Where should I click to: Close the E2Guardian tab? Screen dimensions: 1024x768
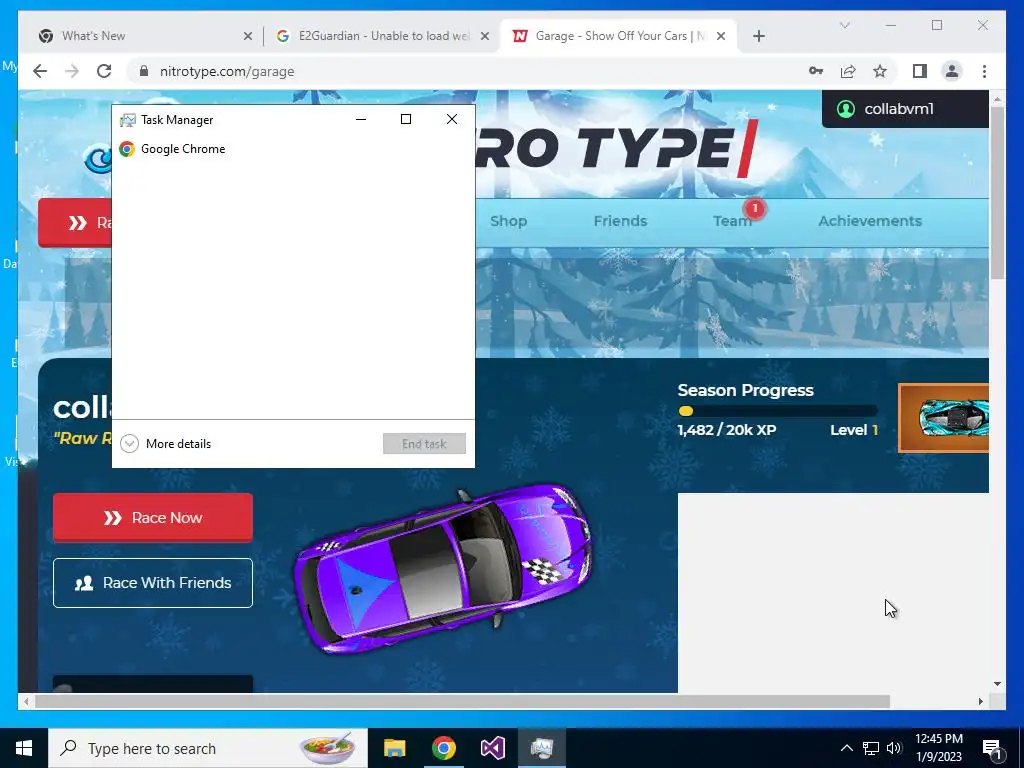pyautogui.click(x=485, y=36)
